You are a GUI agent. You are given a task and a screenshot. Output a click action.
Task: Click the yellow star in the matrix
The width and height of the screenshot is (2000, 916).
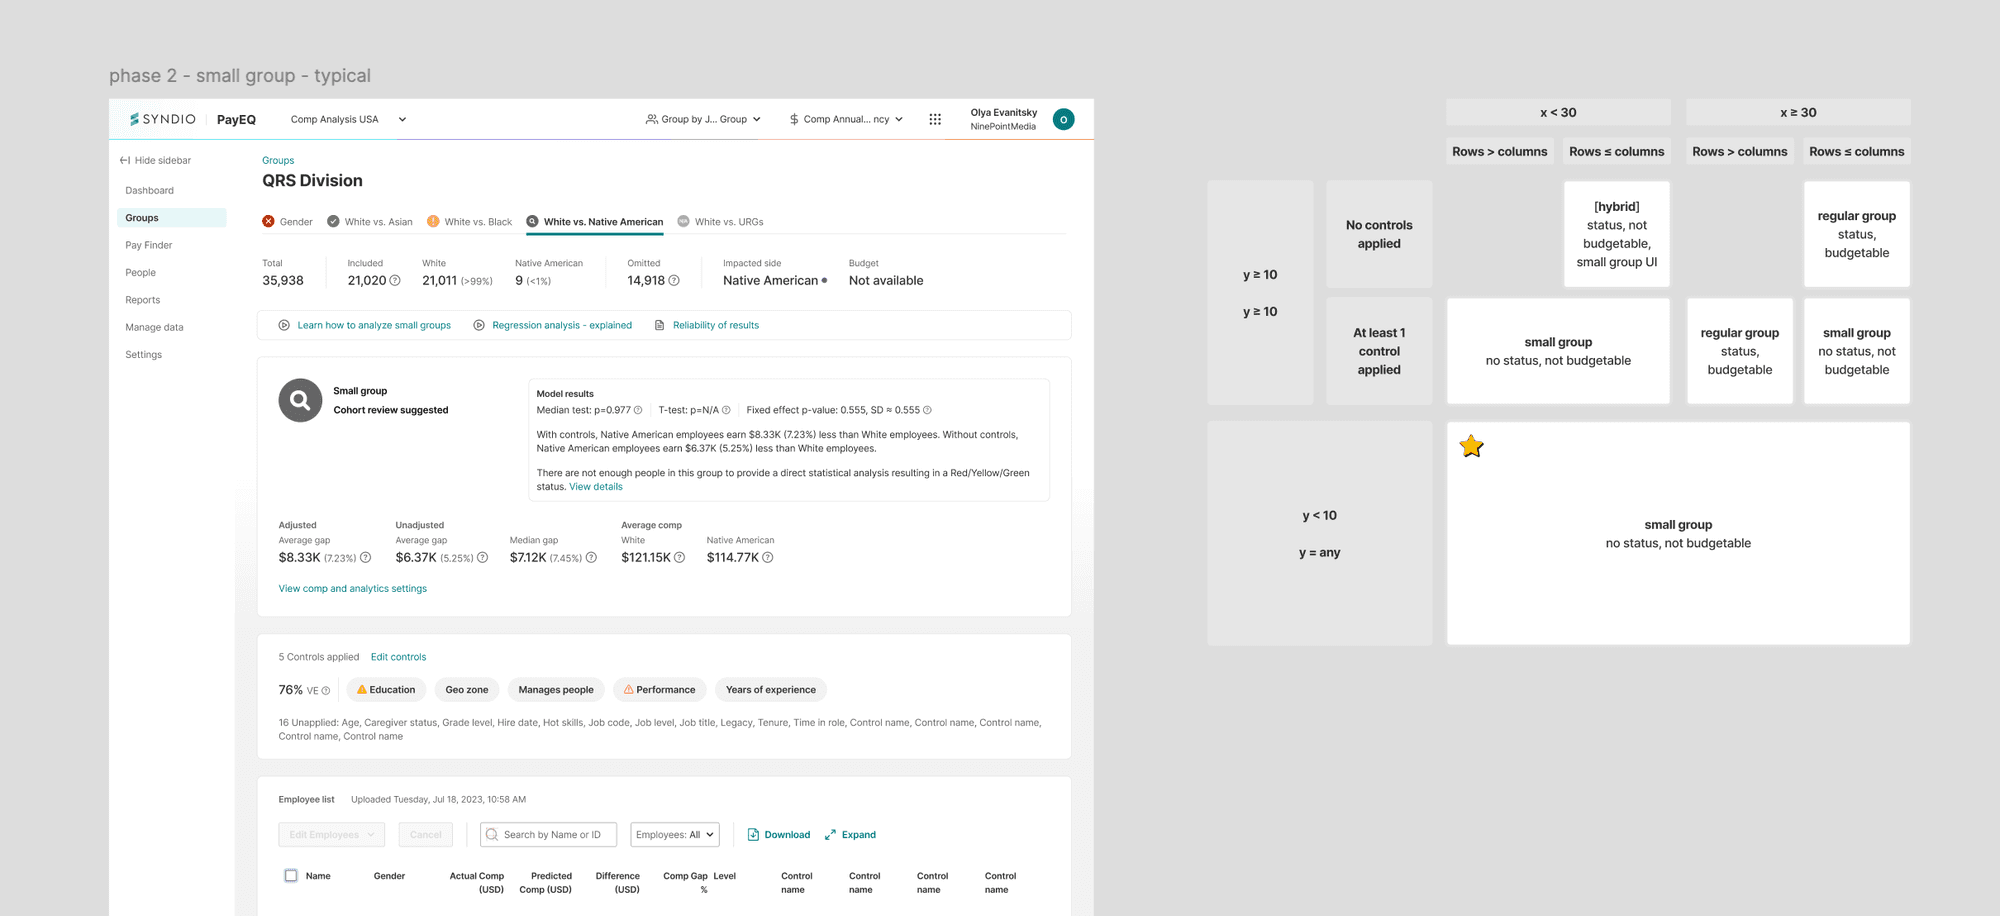coord(1471,446)
